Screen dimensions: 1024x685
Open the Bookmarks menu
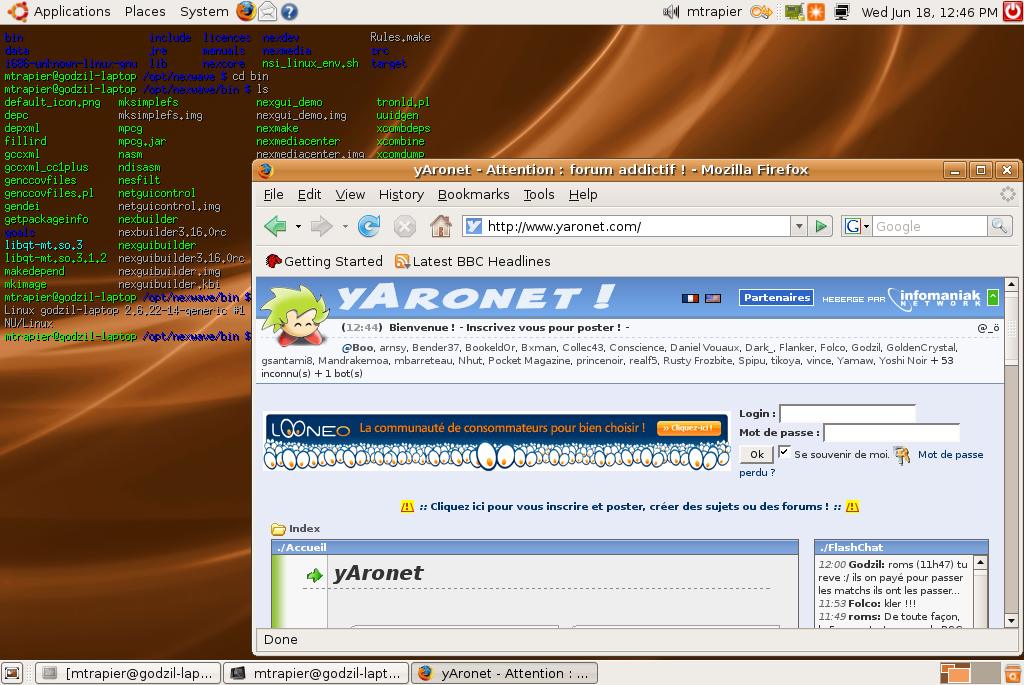click(x=473, y=195)
